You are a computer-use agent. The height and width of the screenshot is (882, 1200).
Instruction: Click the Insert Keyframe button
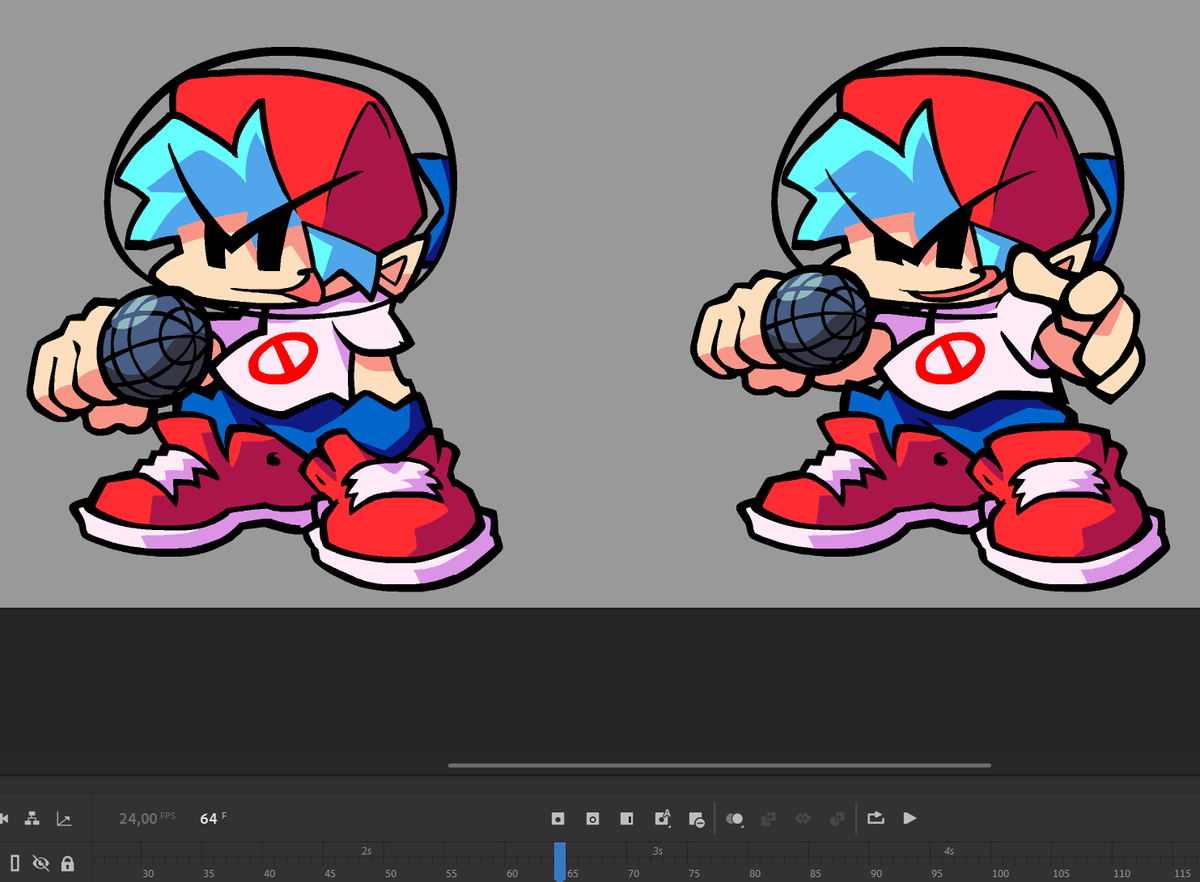pos(558,818)
